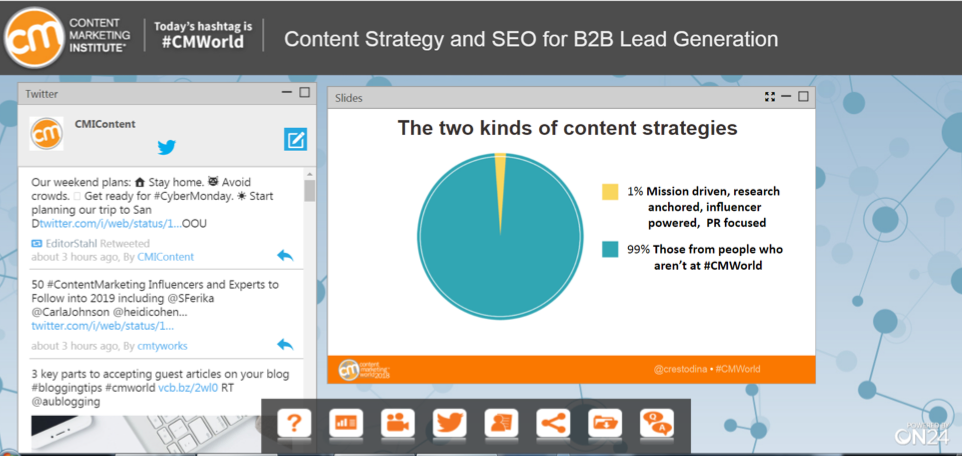Open the speaker bio widget icon
Image resolution: width=962 pixels, height=456 pixels.
501,423
